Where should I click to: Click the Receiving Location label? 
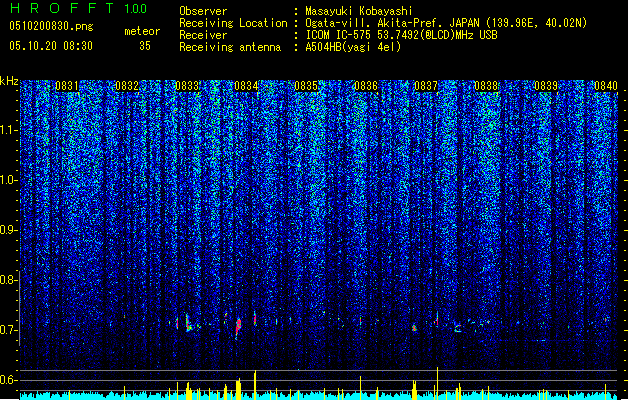pos(233,23)
